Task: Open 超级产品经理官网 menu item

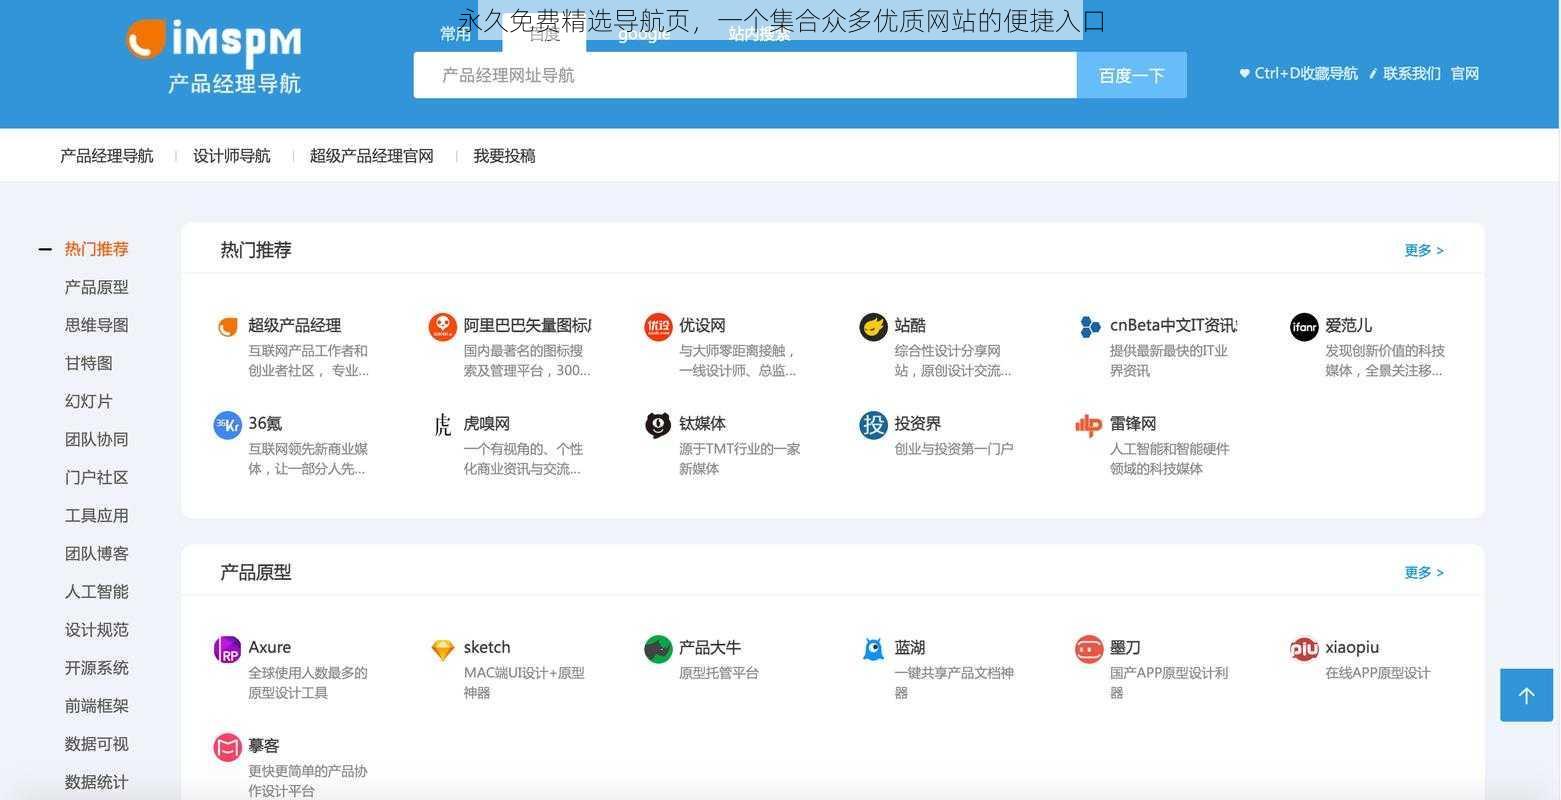Action: tap(372, 156)
